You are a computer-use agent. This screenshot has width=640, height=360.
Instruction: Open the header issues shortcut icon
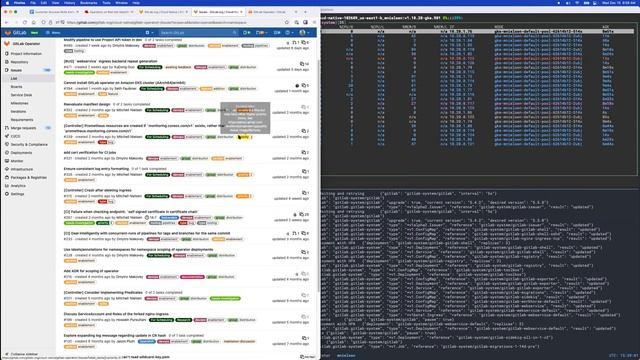[246, 32]
